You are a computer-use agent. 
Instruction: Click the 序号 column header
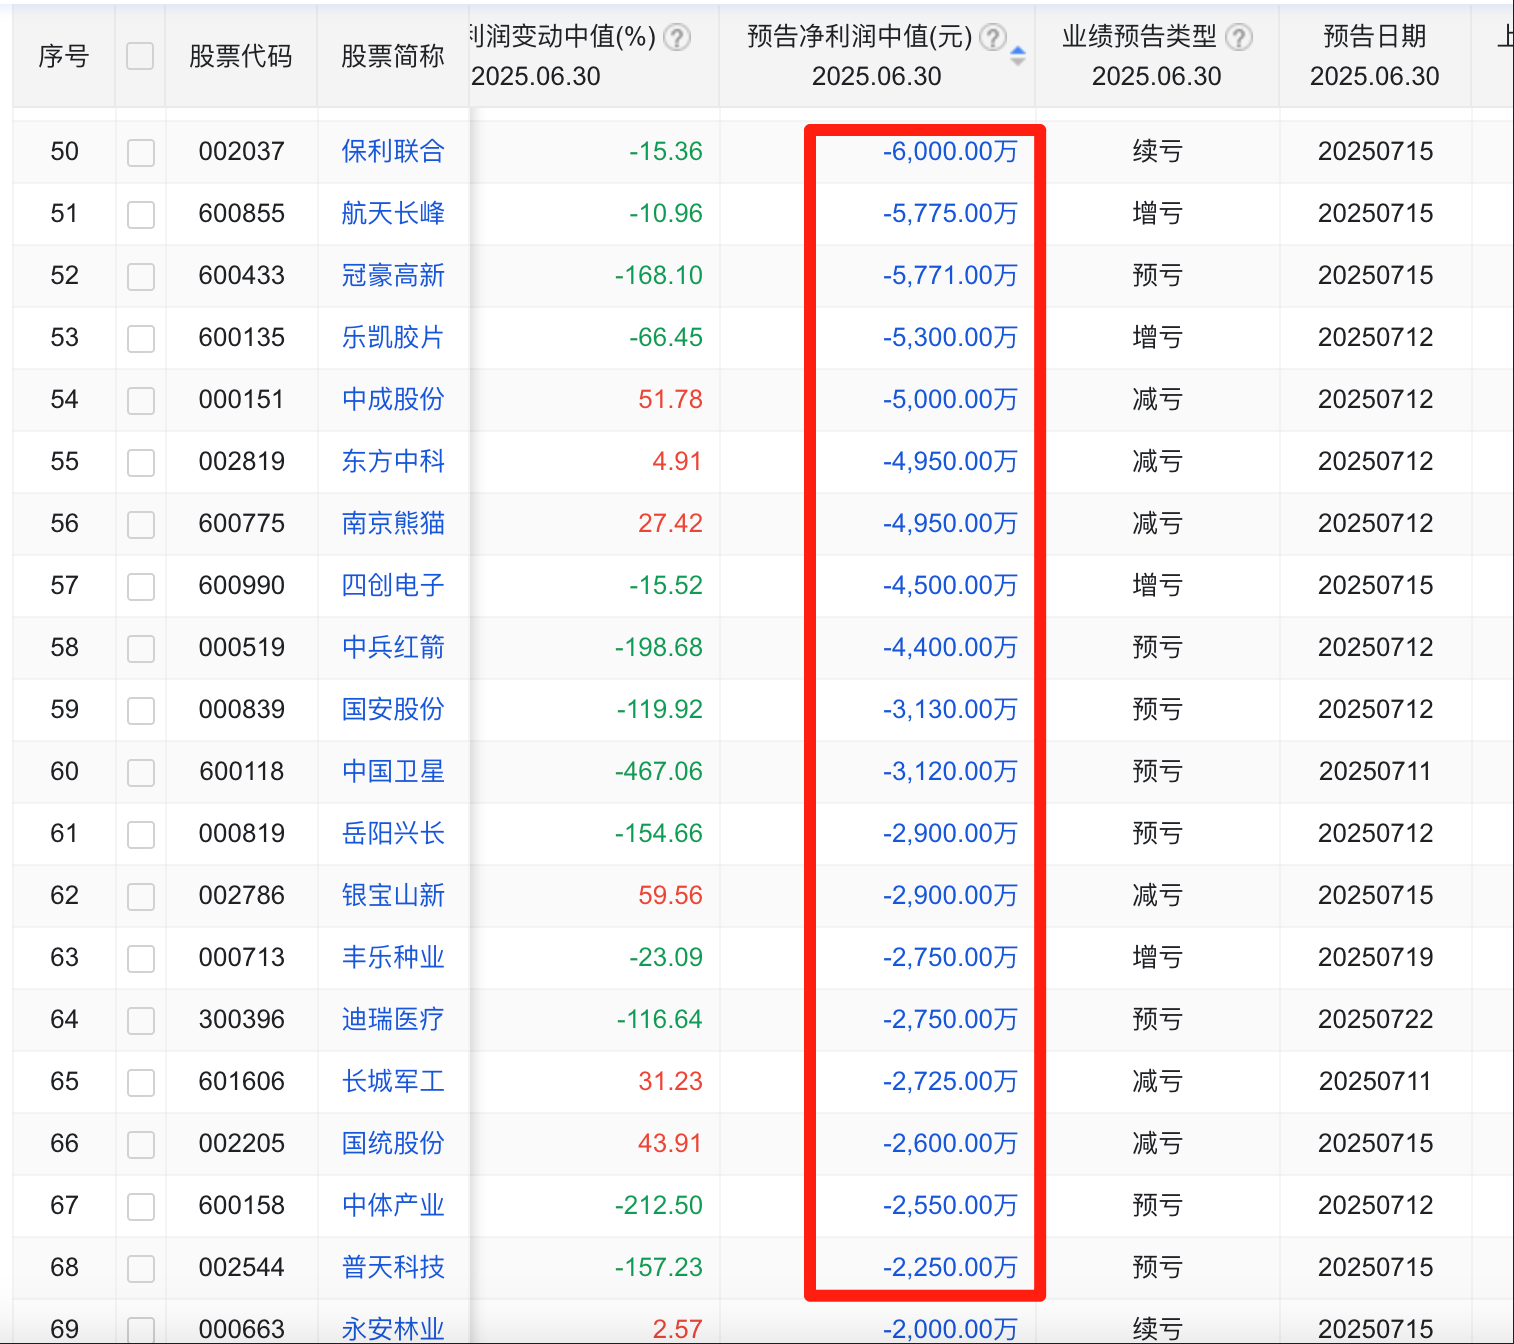click(64, 56)
